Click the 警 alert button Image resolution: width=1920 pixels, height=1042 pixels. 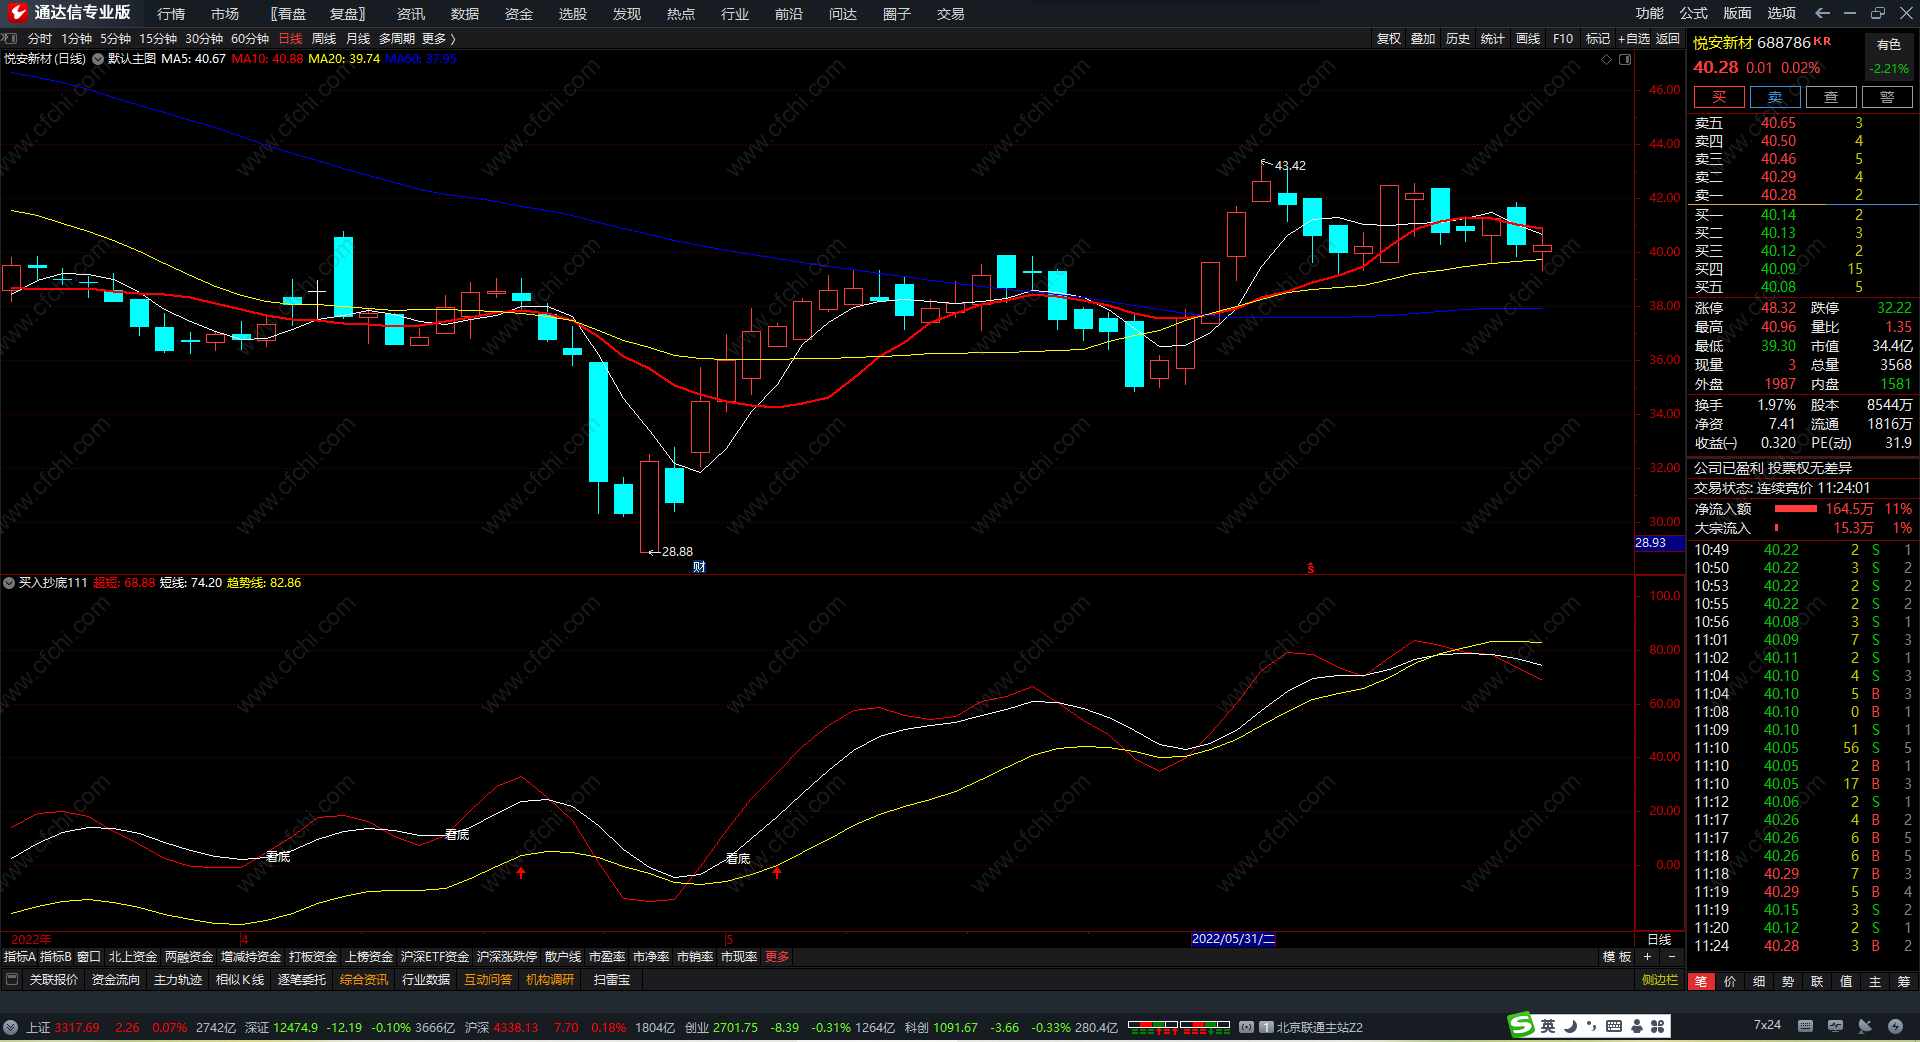pyautogui.click(x=1887, y=97)
